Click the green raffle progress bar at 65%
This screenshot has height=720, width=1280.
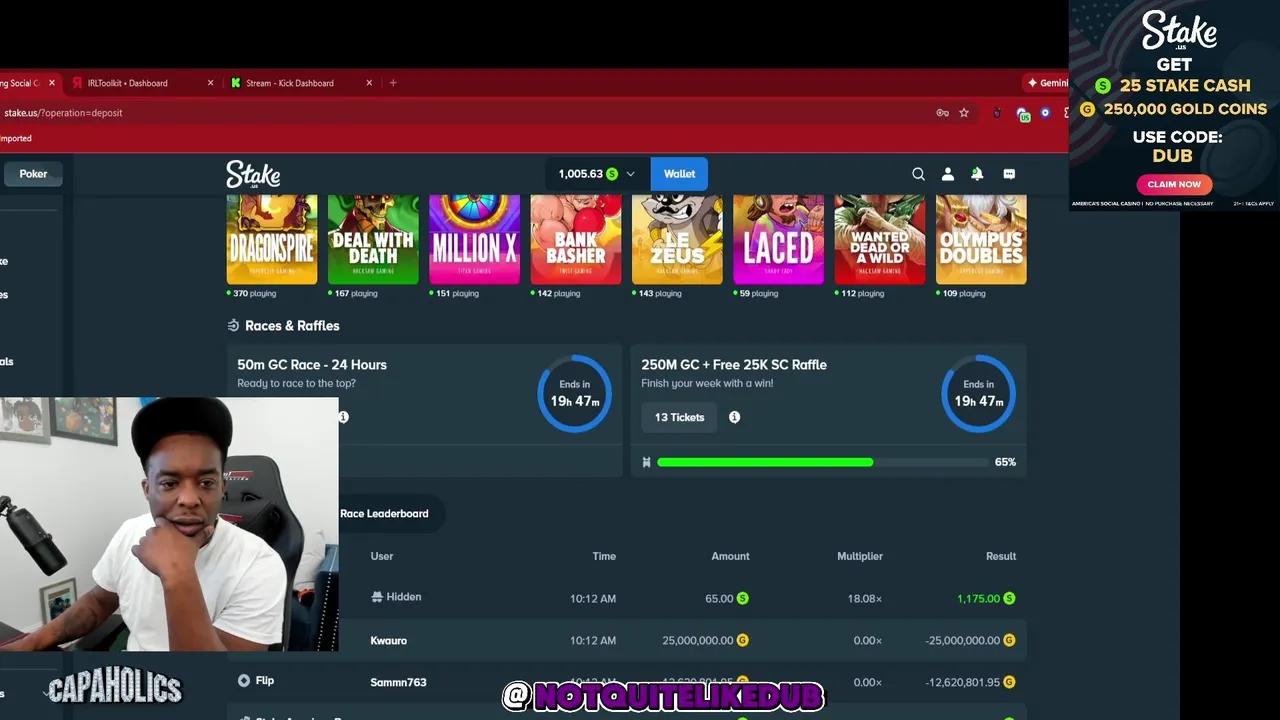coord(765,462)
